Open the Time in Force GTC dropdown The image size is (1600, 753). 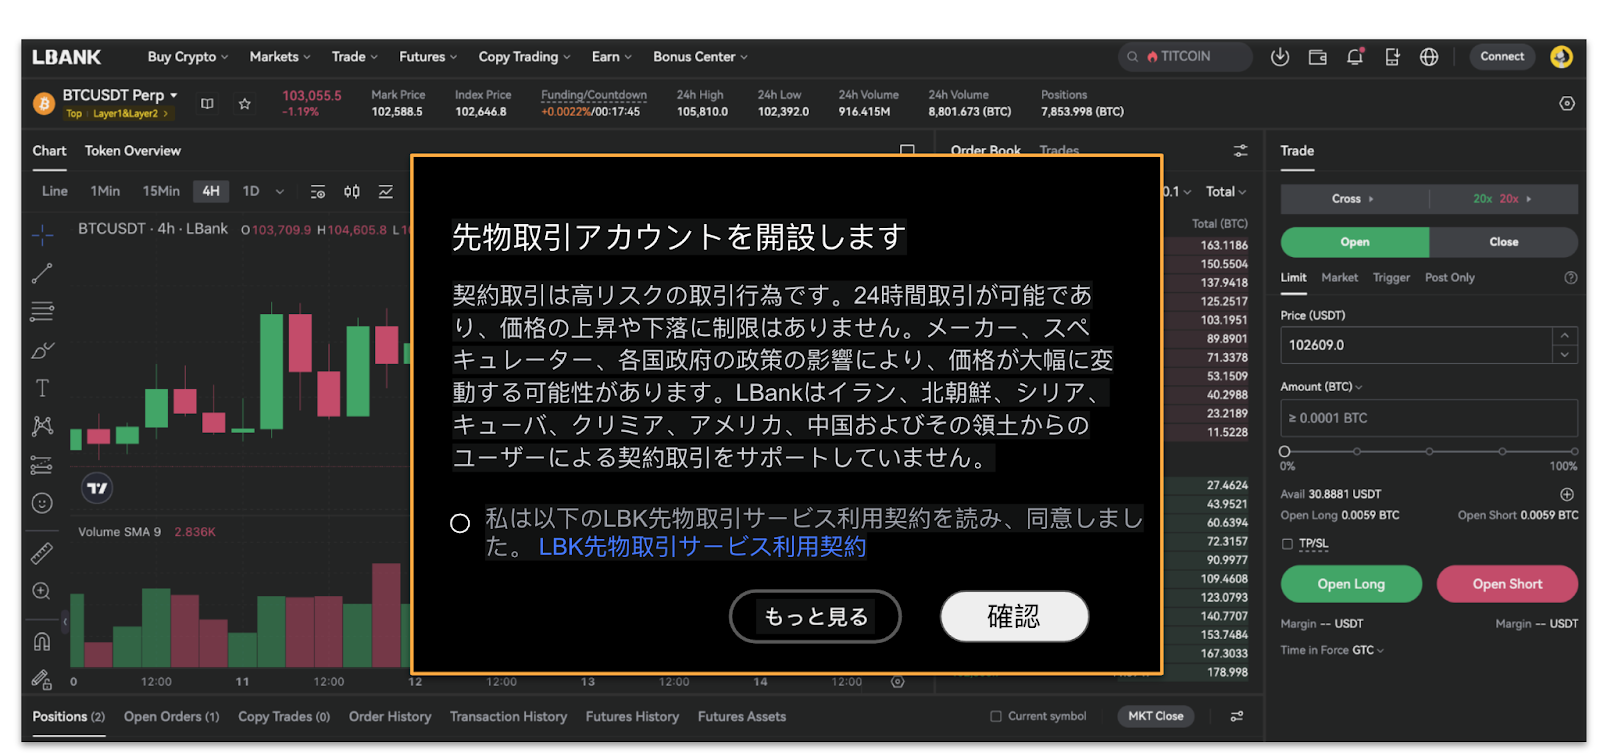(x=1368, y=650)
